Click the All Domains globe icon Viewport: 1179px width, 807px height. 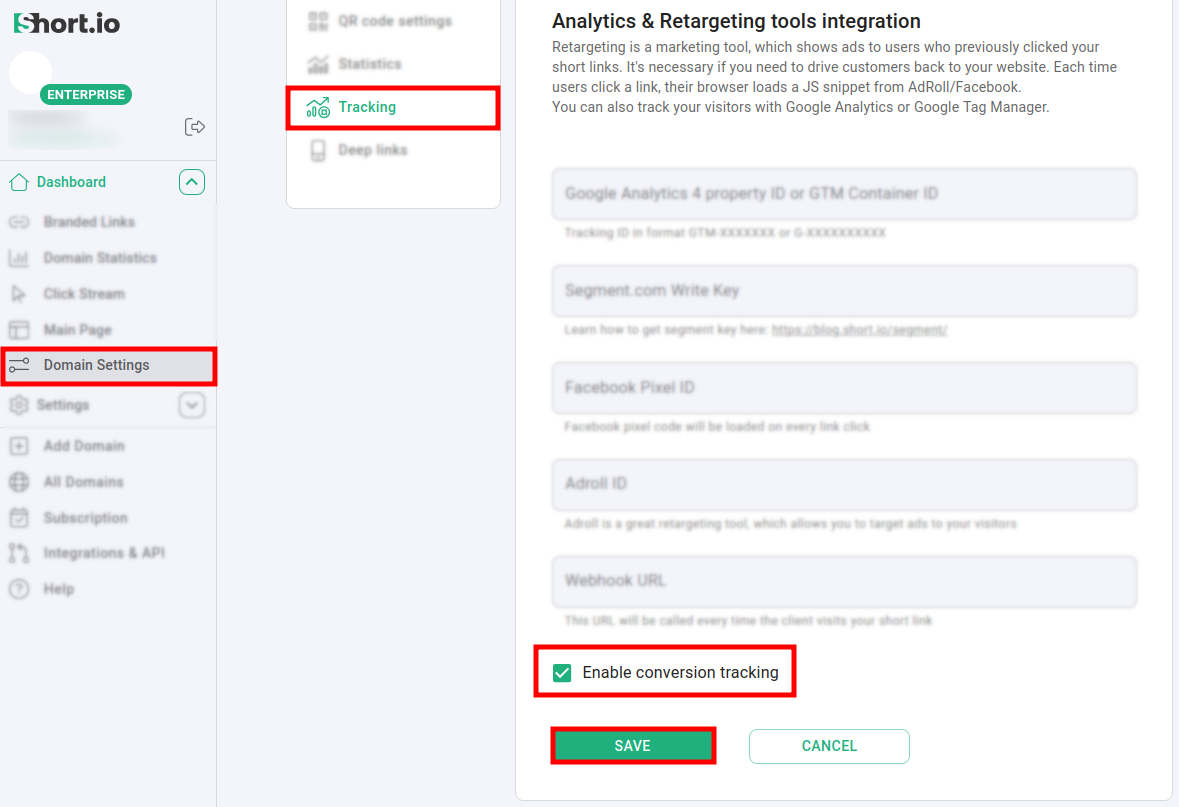19,482
